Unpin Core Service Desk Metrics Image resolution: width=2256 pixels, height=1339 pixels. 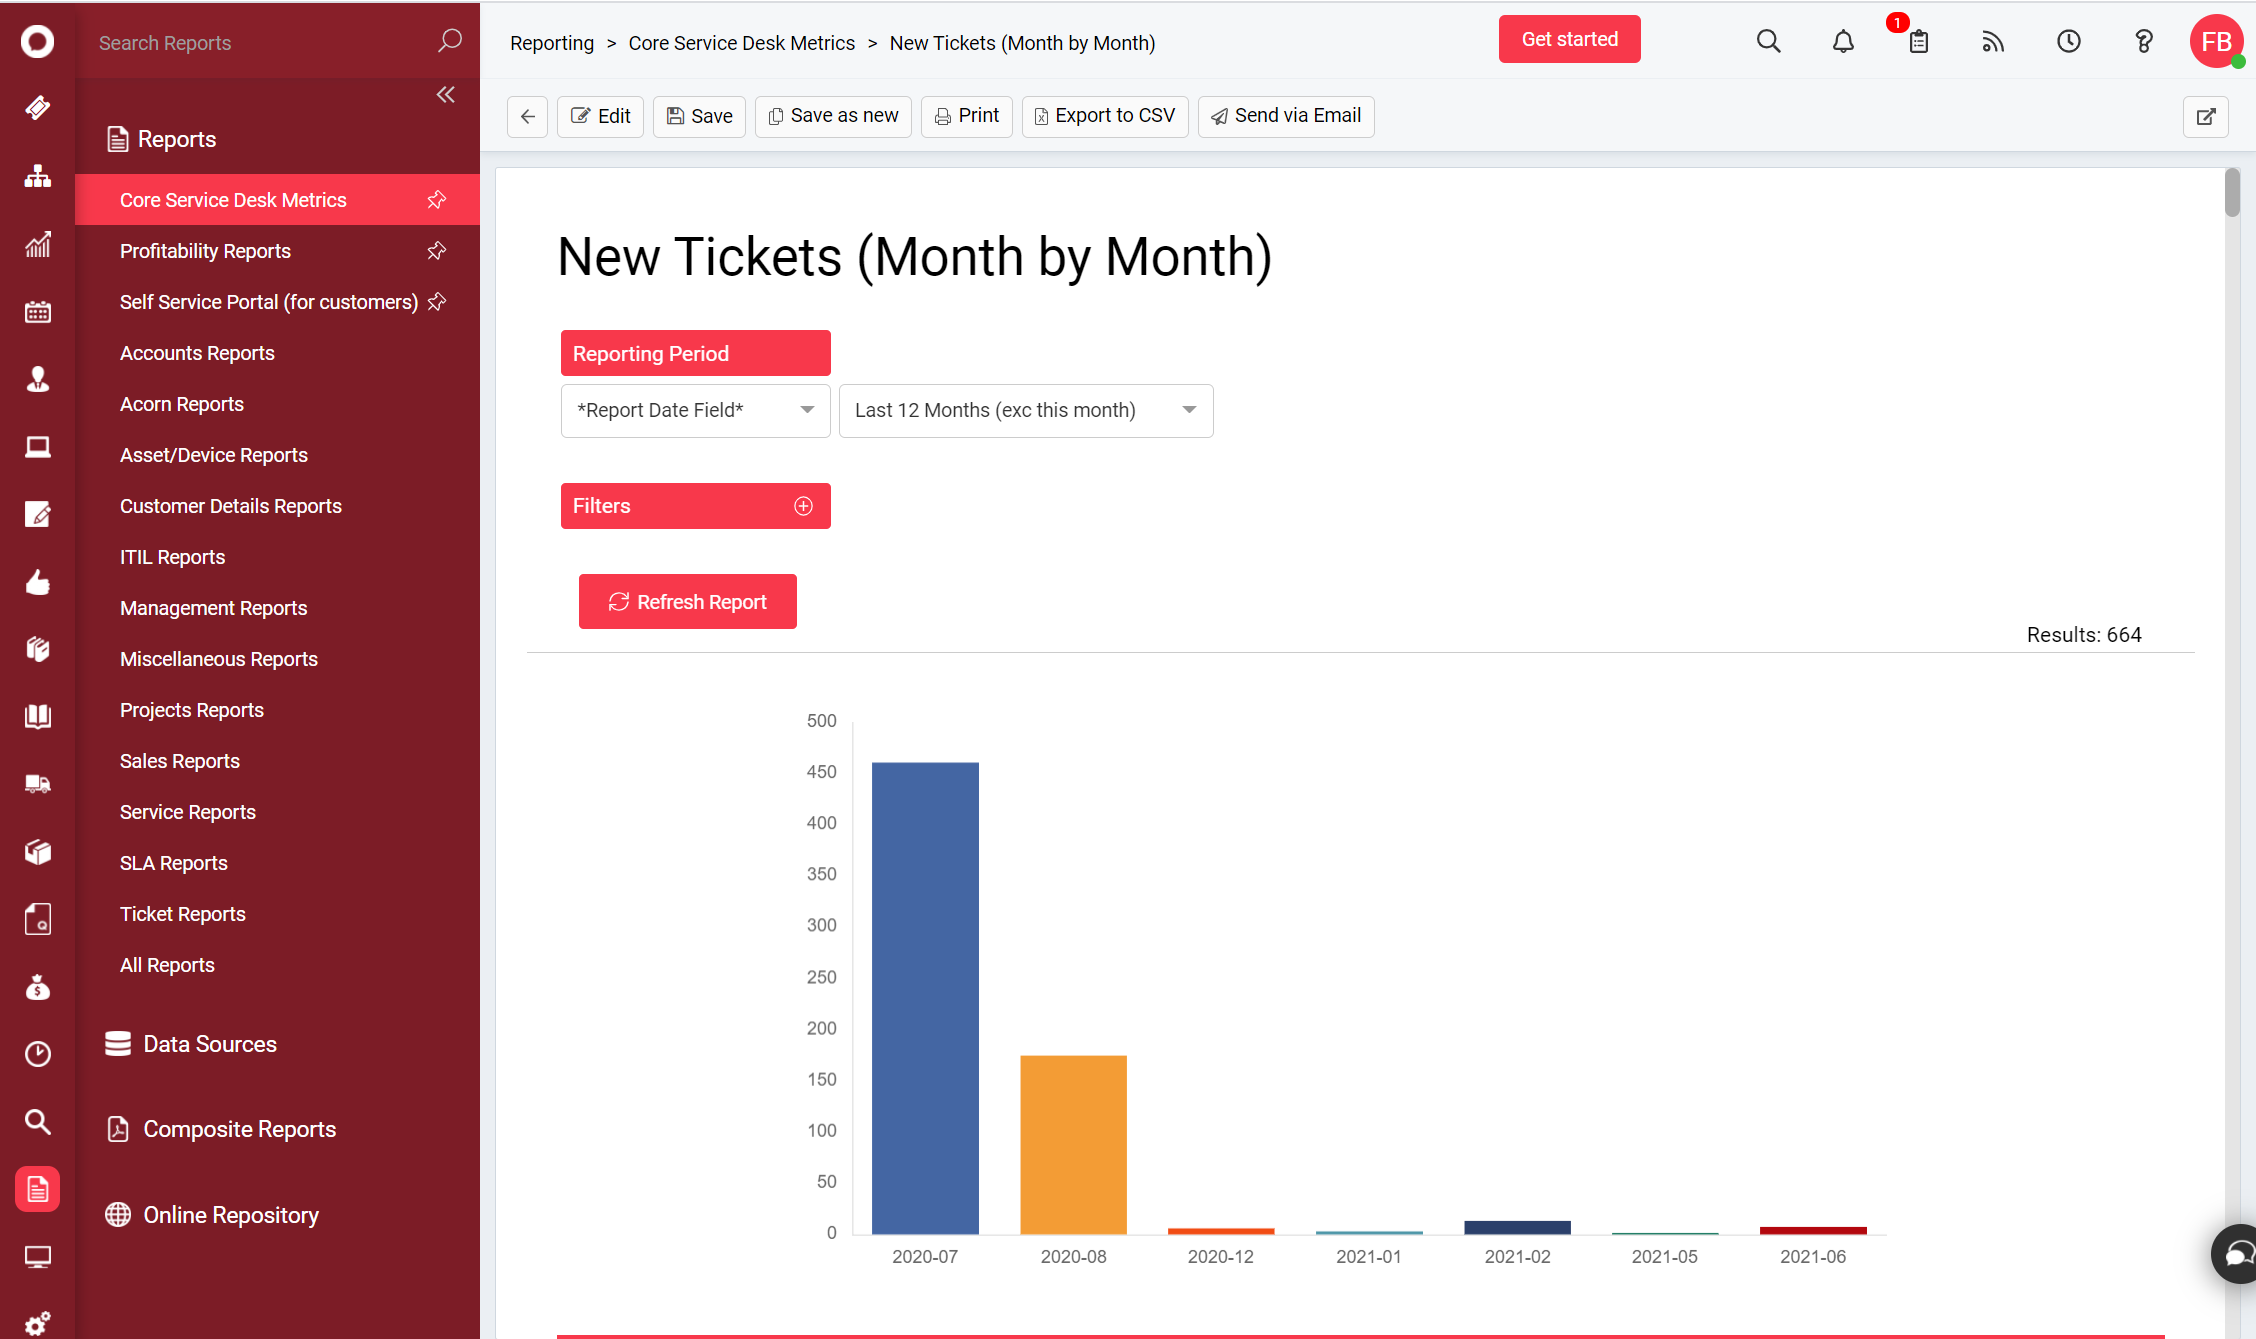tap(437, 200)
